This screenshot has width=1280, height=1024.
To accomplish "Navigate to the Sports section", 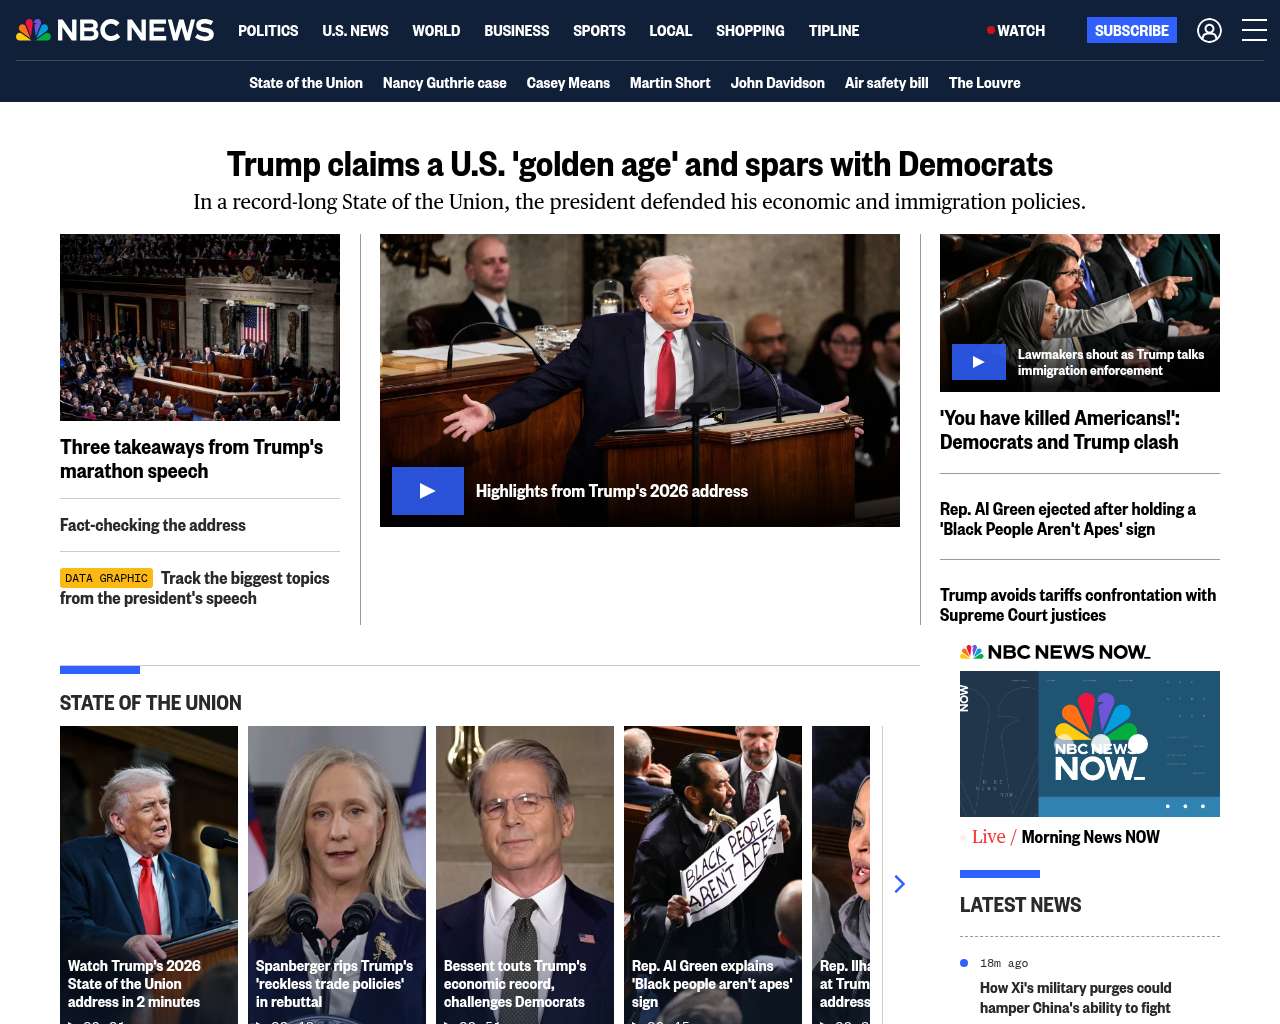I will click(599, 31).
